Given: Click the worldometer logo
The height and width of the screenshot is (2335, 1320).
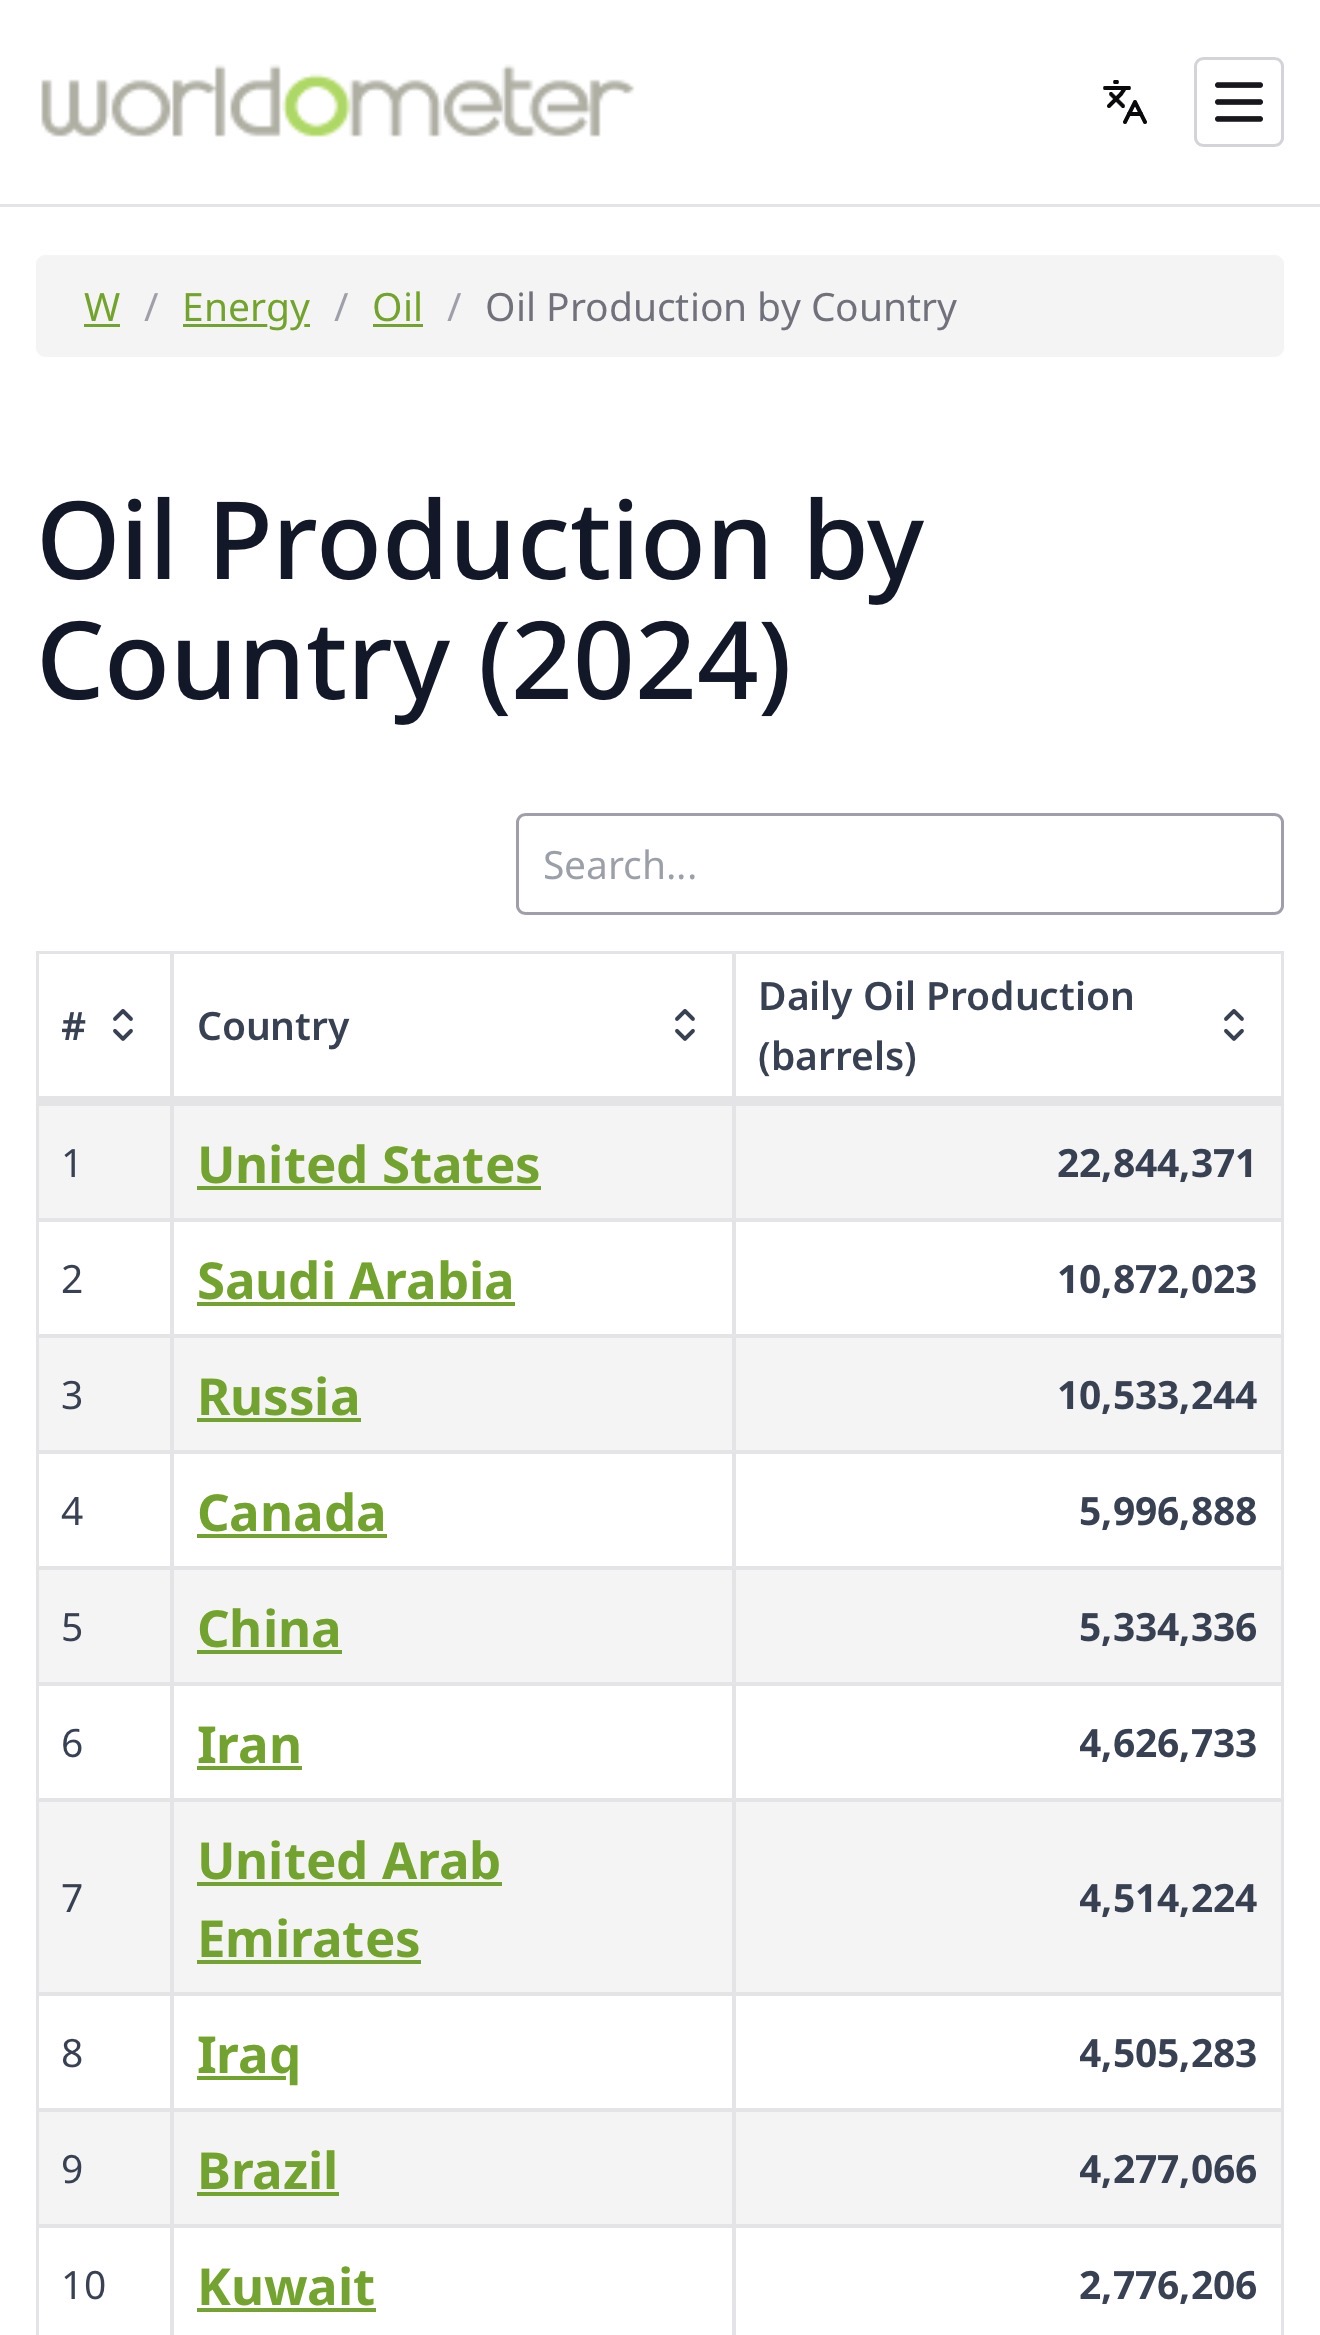Looking at the screenshot, I should coord(336,102).
